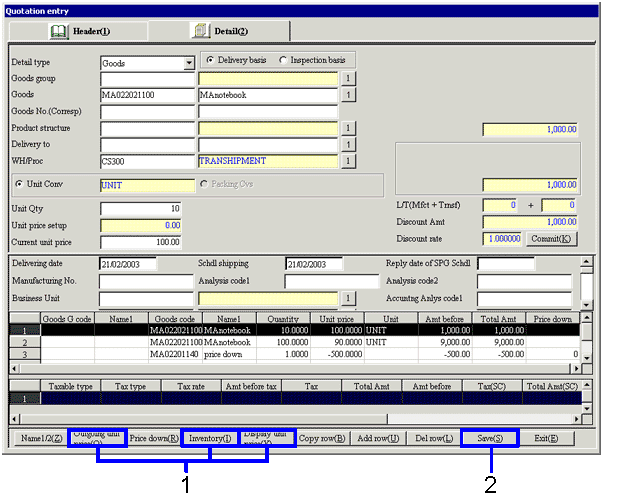Open Product structure lookup button
Viewport: 629px width, 502px height.
tap(349, 128)
